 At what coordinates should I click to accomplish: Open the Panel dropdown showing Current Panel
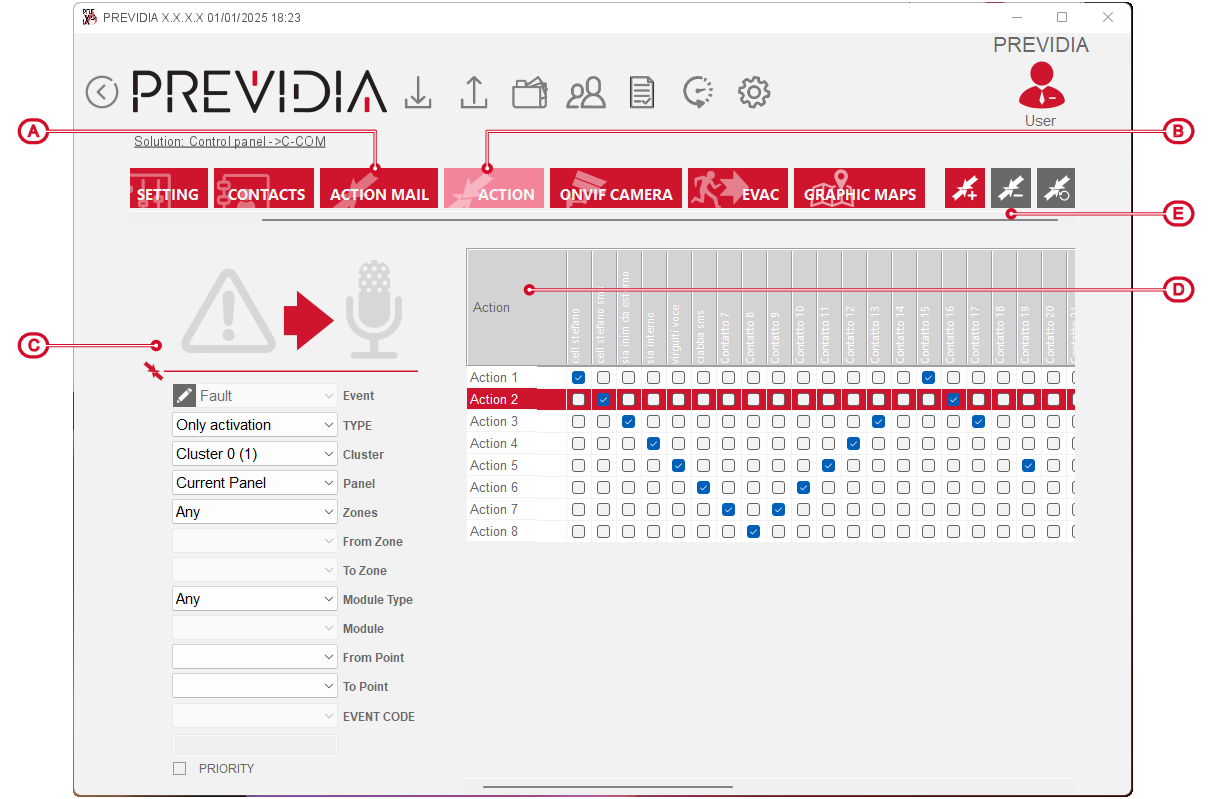[x=255, y=483]
